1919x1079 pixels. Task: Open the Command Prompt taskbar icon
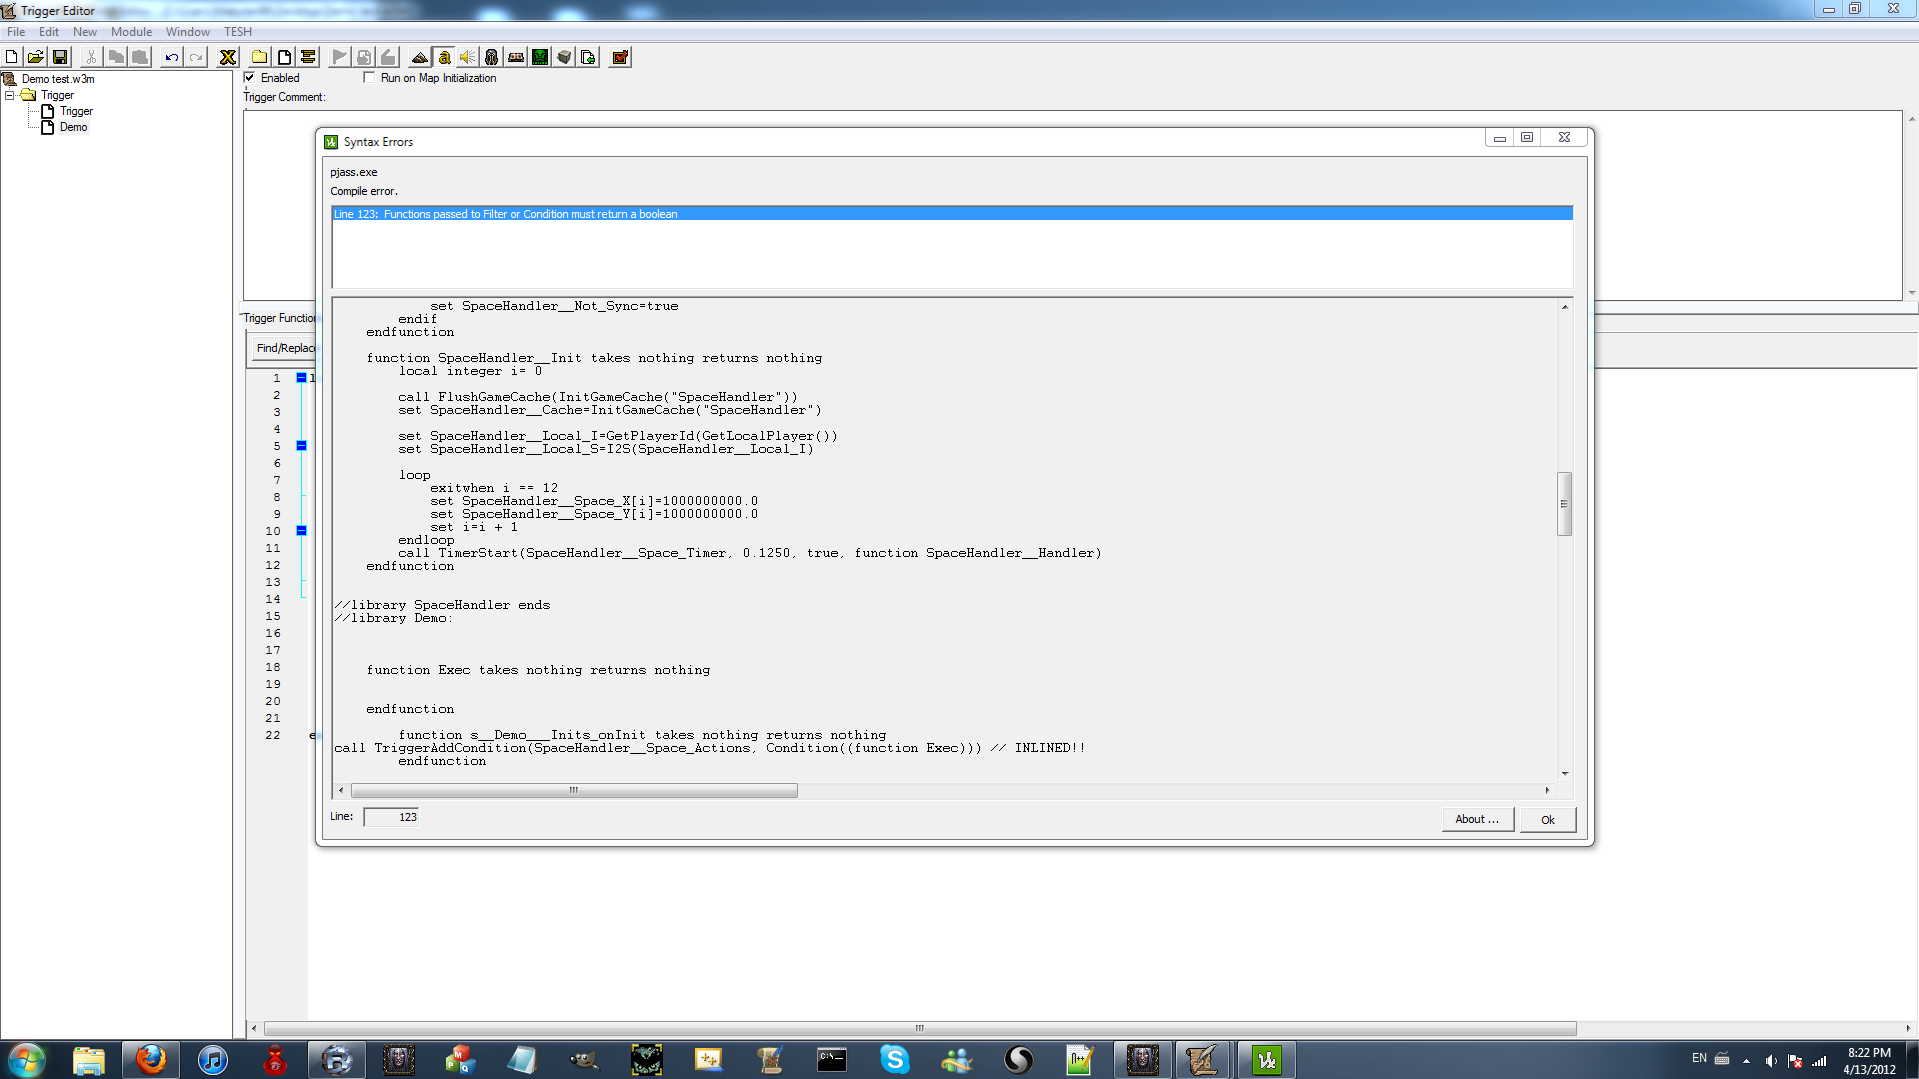tap(832, 1059)
